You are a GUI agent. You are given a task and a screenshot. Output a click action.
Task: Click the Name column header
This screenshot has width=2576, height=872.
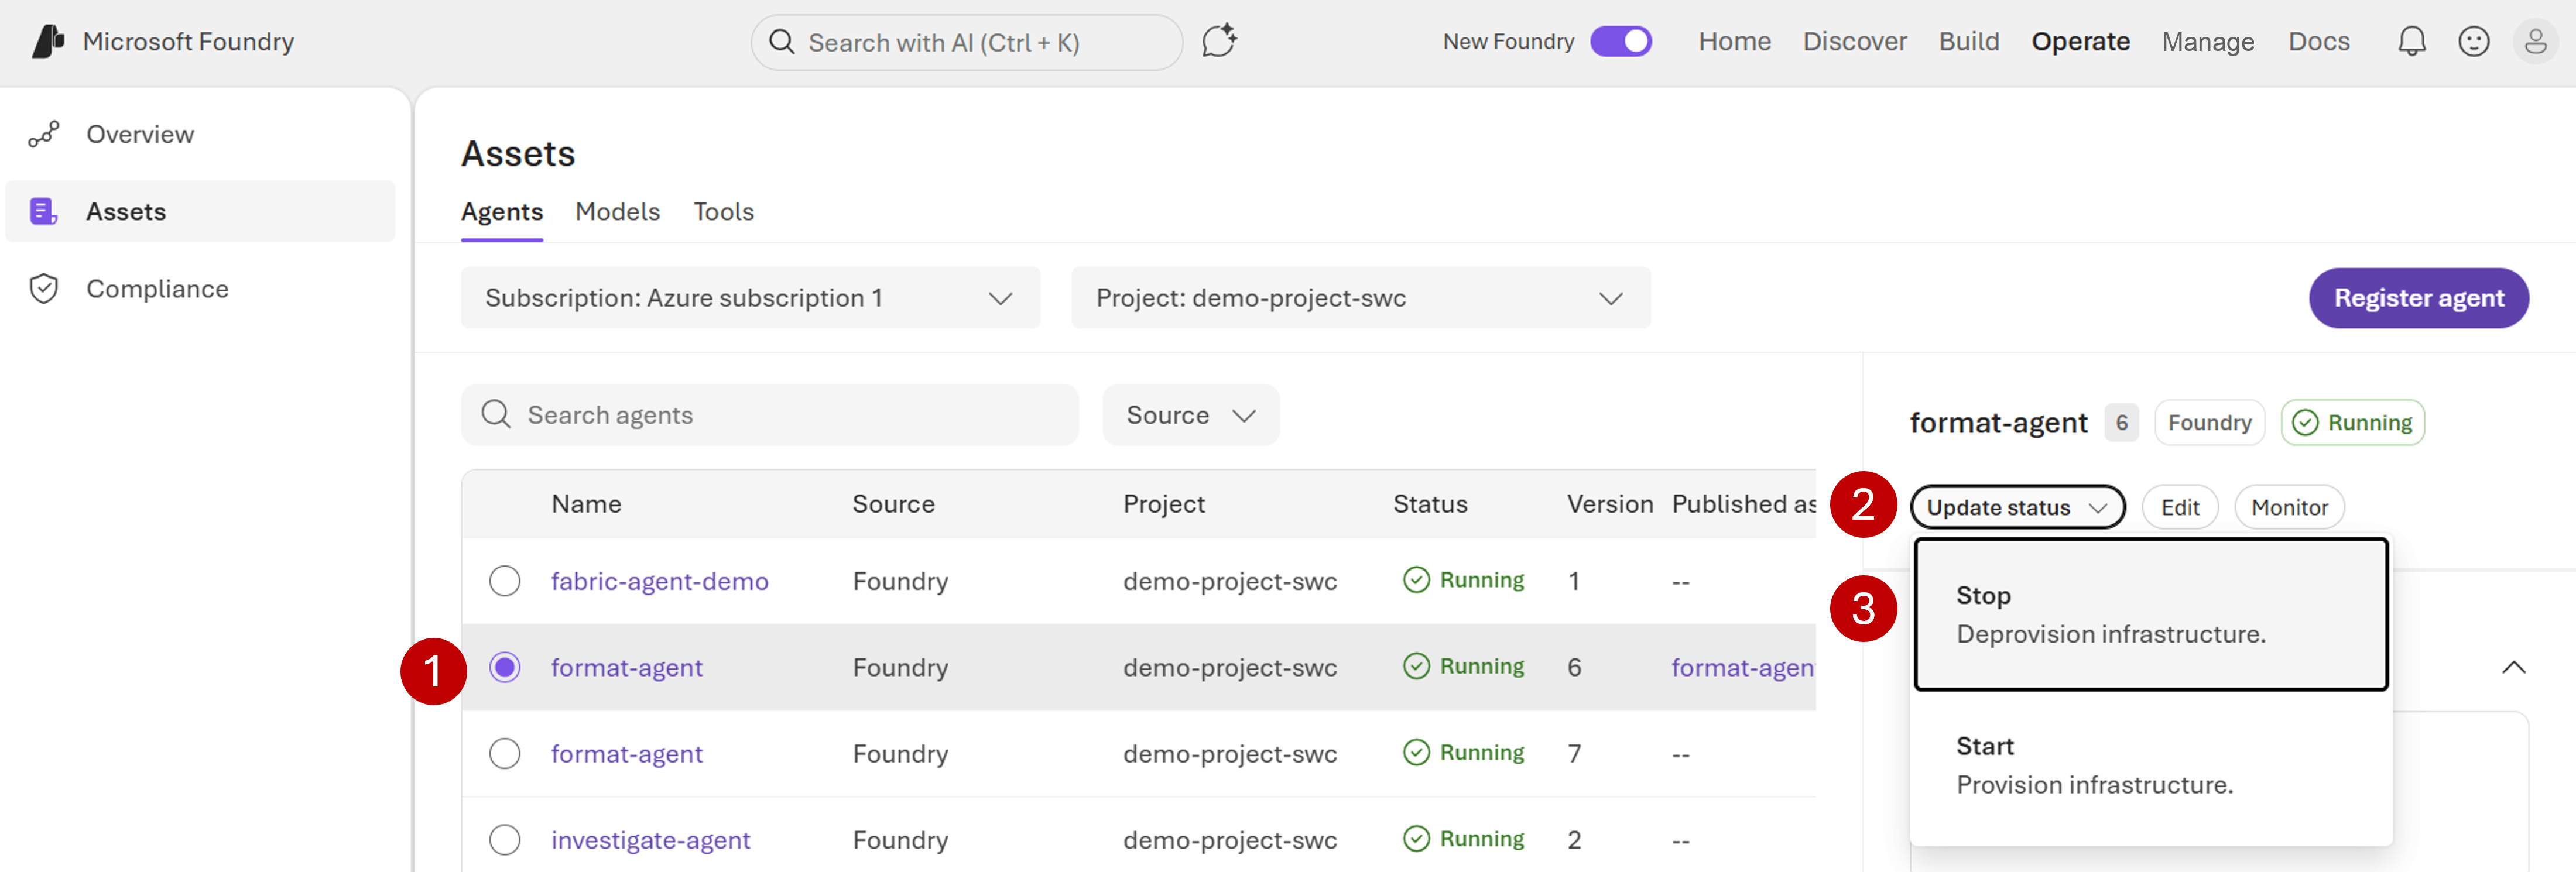pos(586,504)
